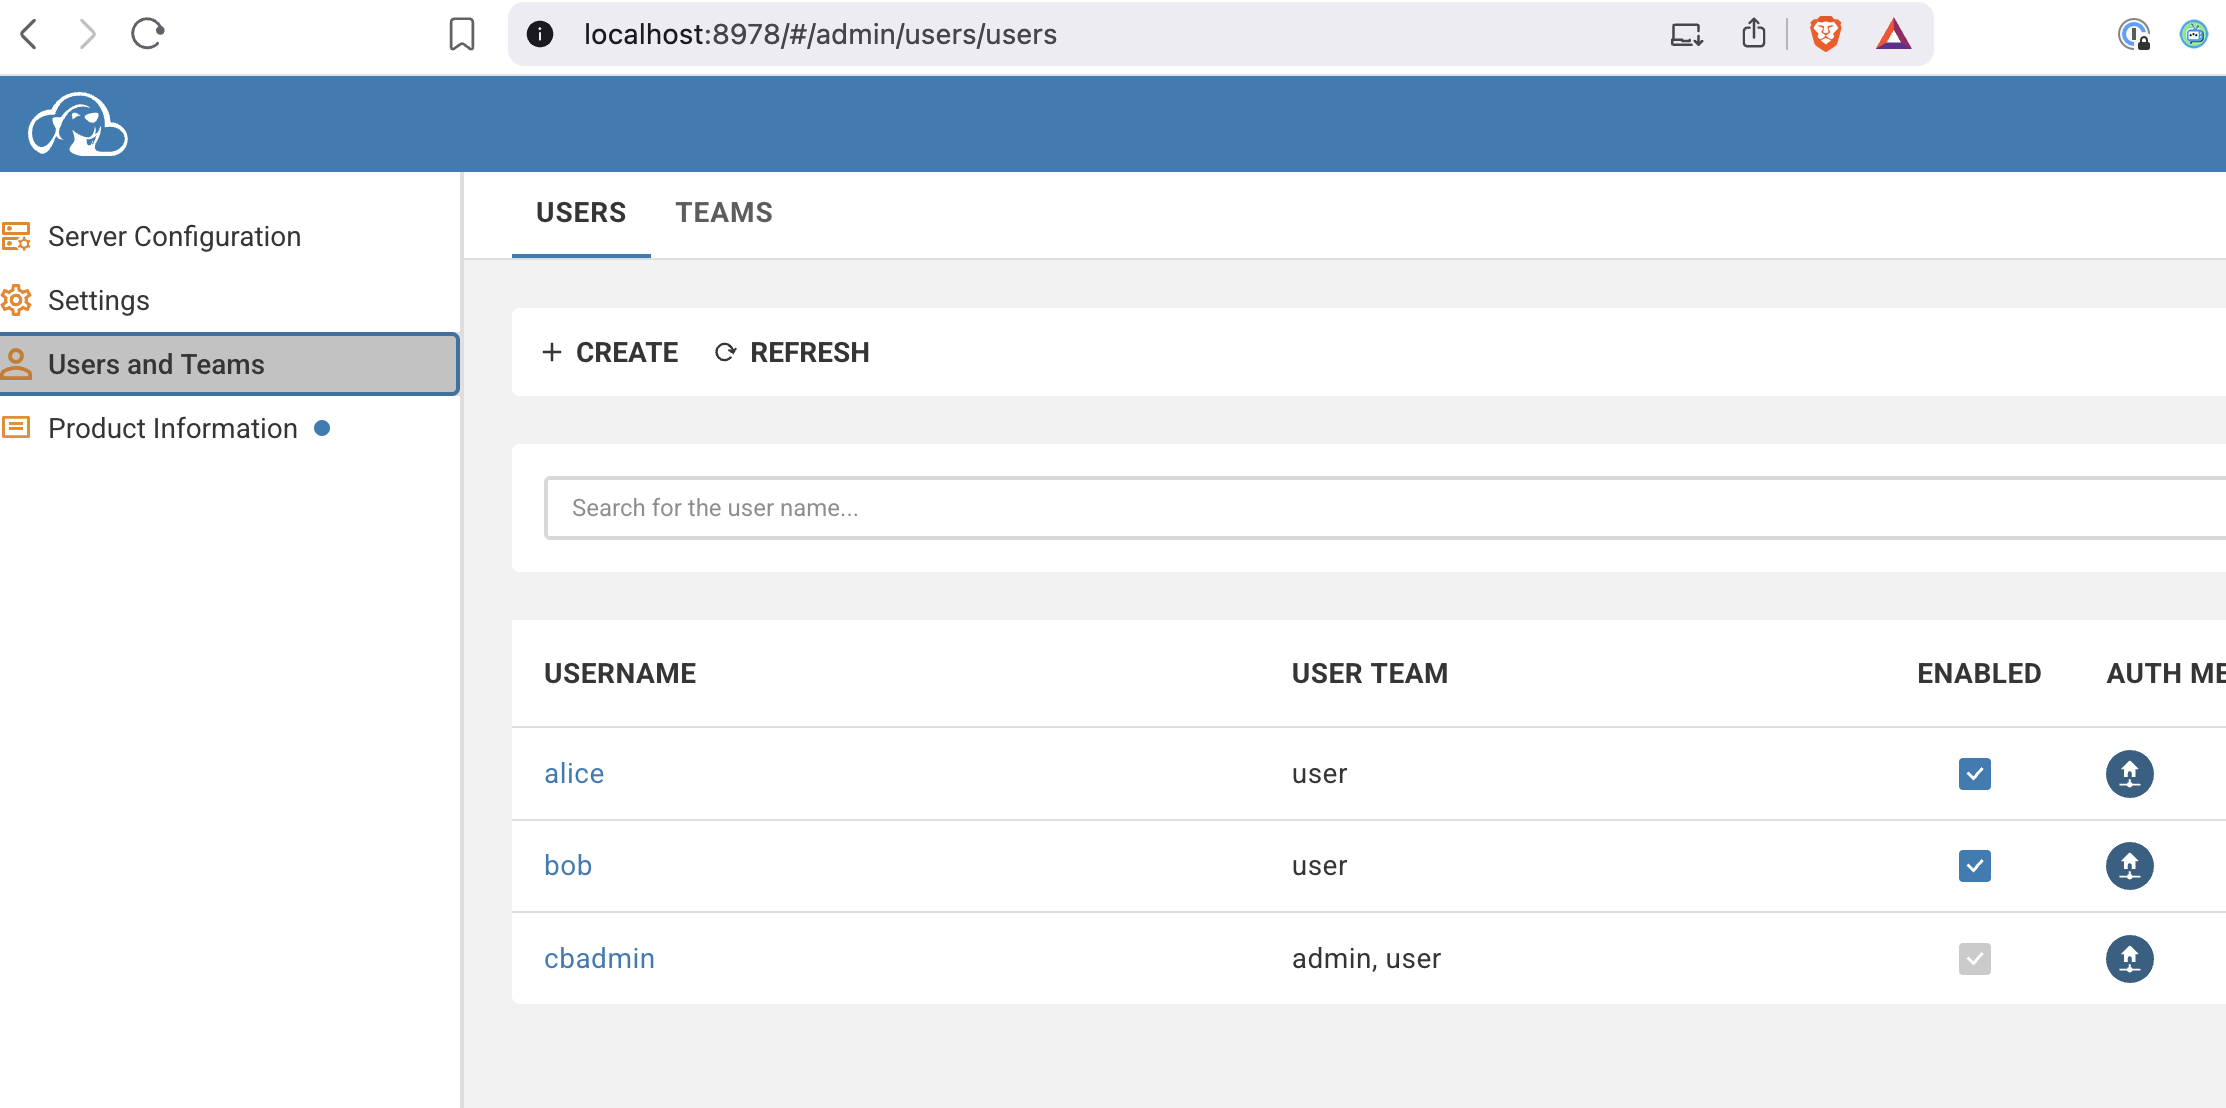
Task: Click auth method icon for bob
Action: 2129,866
